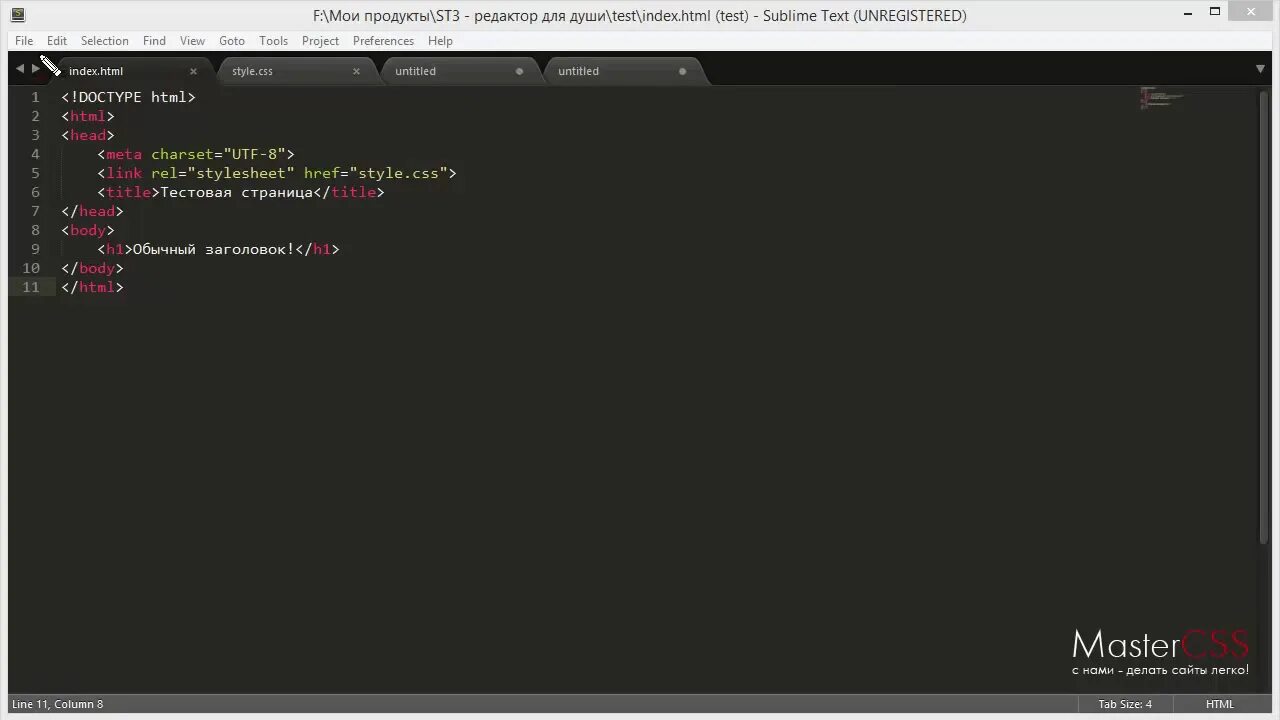Screen dimensions: 1280x720
Task: Click line number 11 in gutter
Action: coord(31,287)
